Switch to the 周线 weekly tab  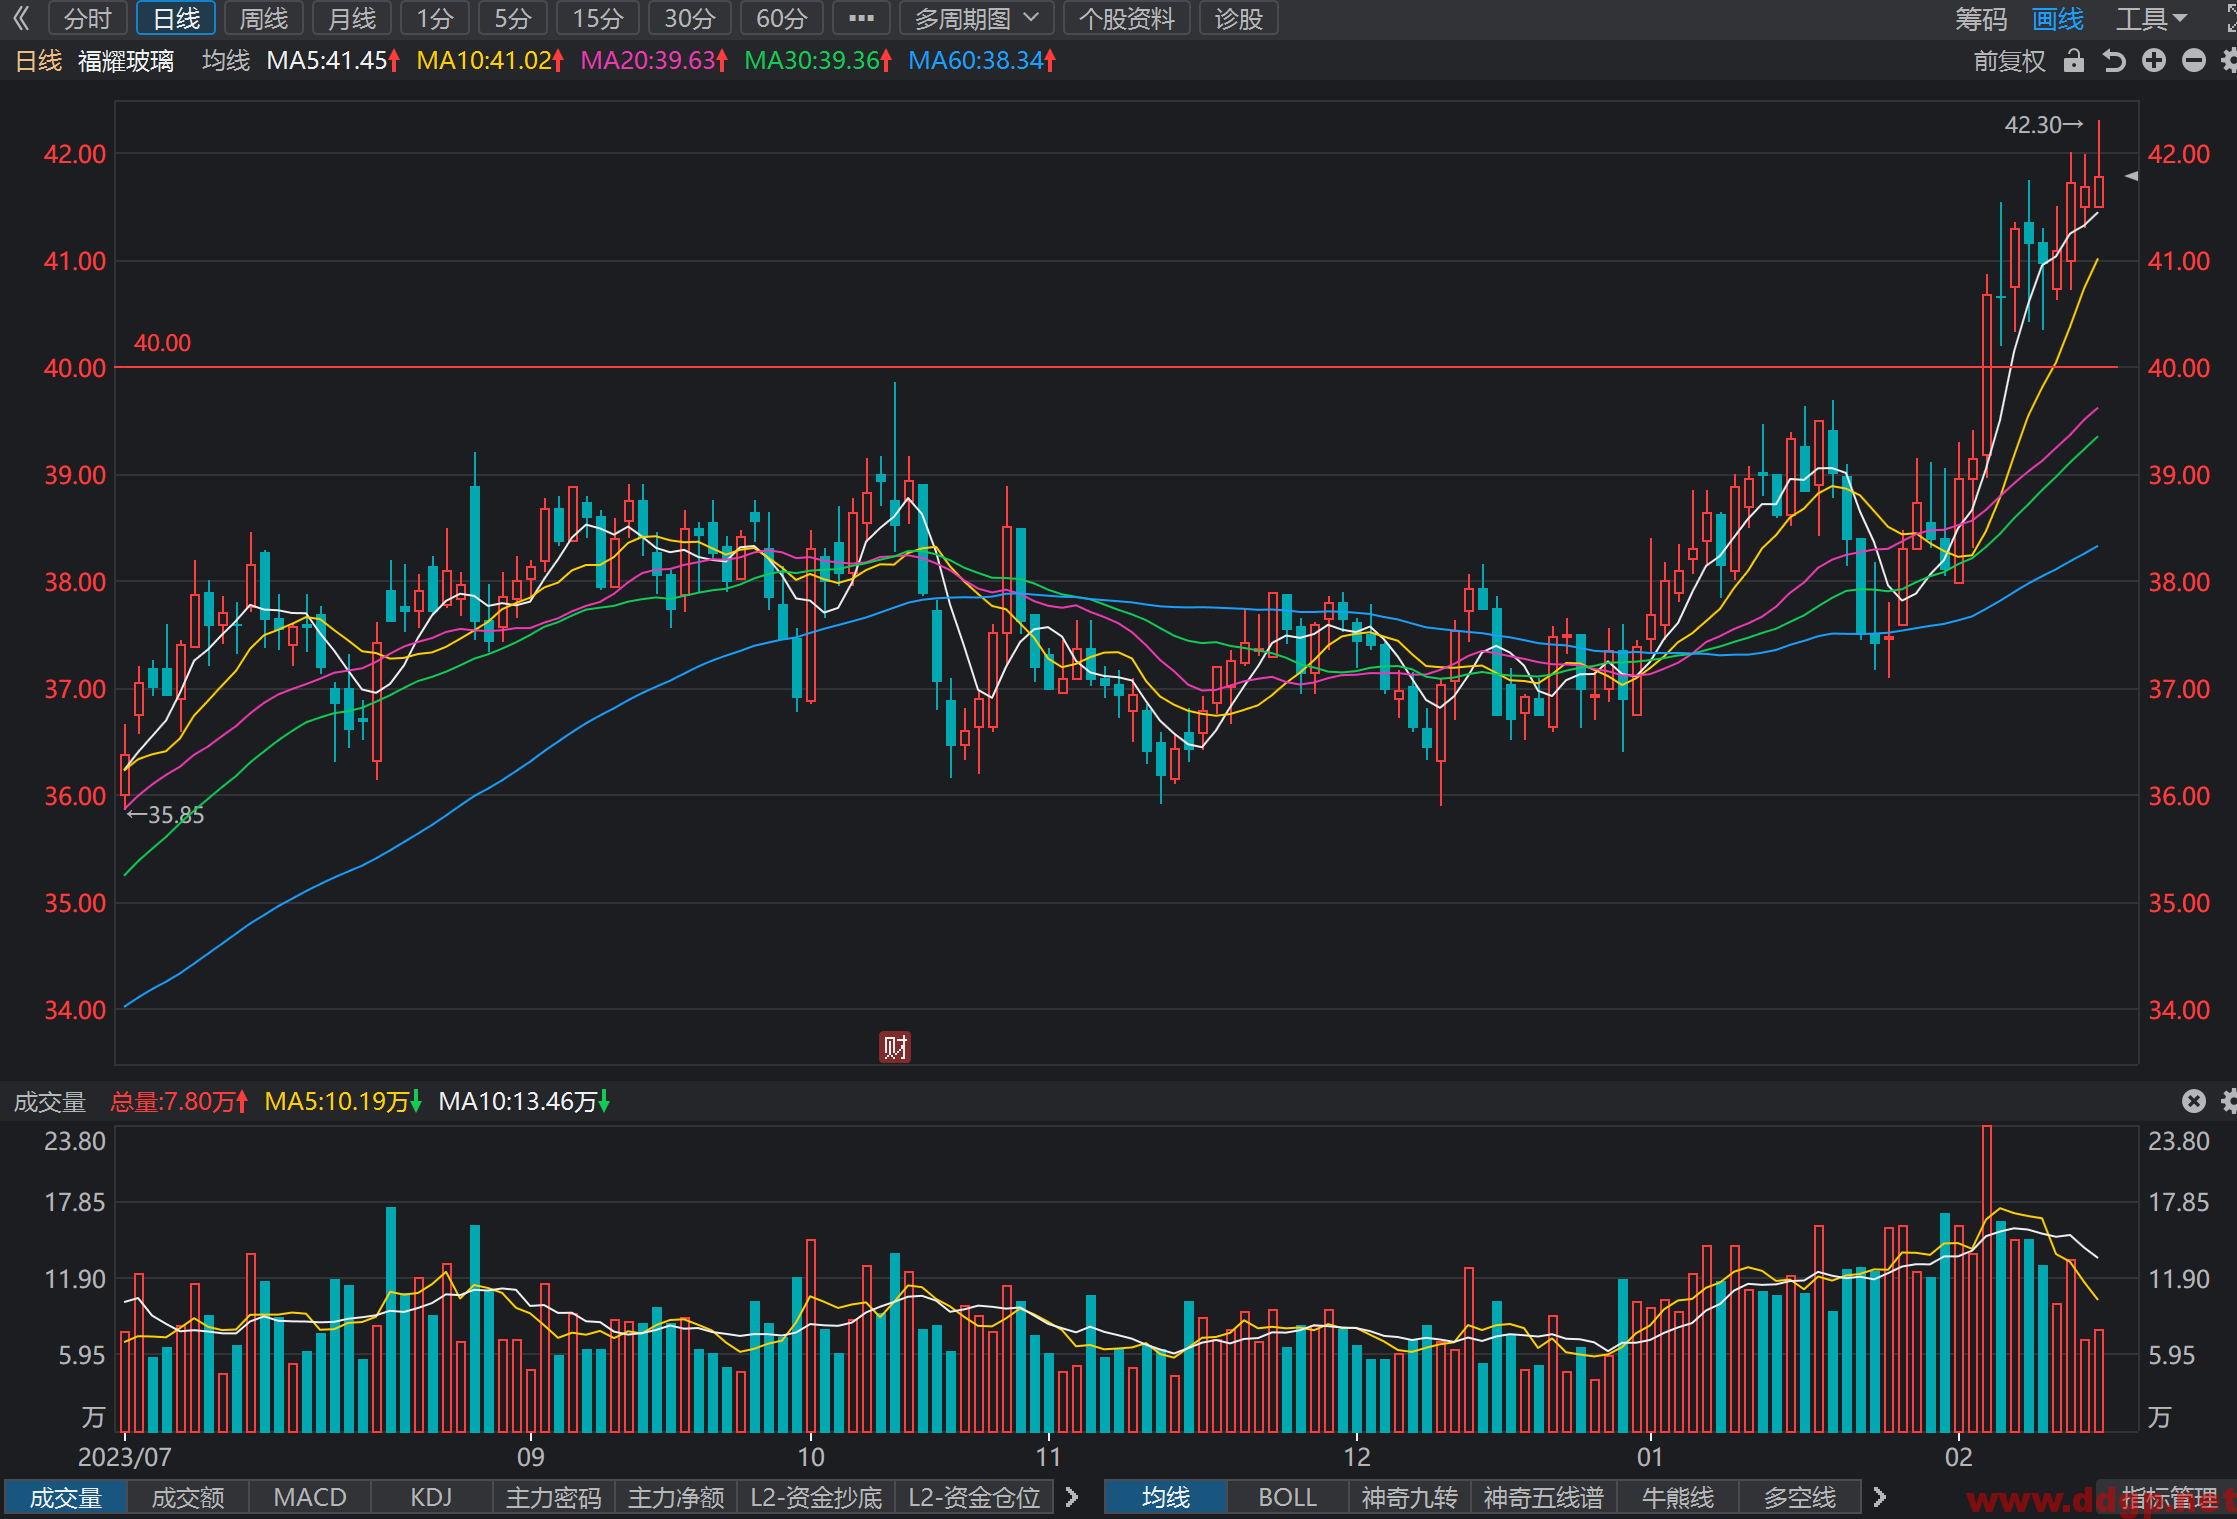(x=264, y=18)
